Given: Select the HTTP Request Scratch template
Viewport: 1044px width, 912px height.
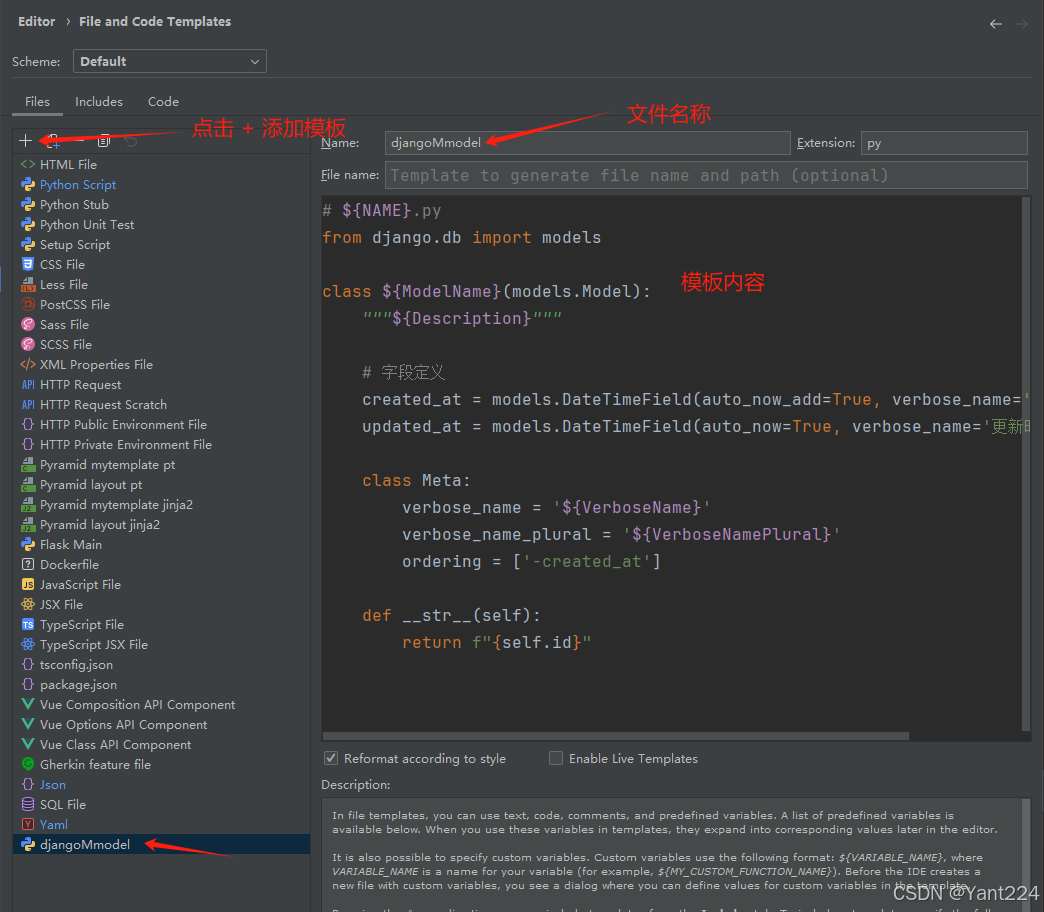Looking at the screenshot, I should (x=161, y=405).
